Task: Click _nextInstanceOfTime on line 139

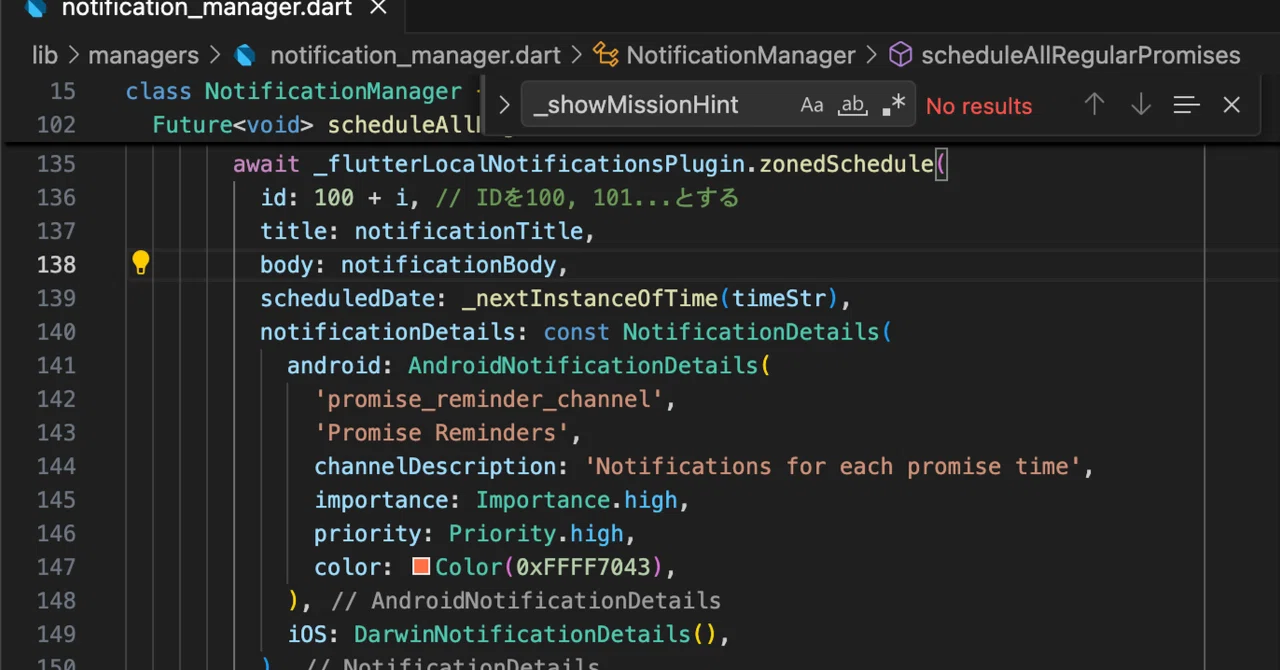Action: (589, 298)
